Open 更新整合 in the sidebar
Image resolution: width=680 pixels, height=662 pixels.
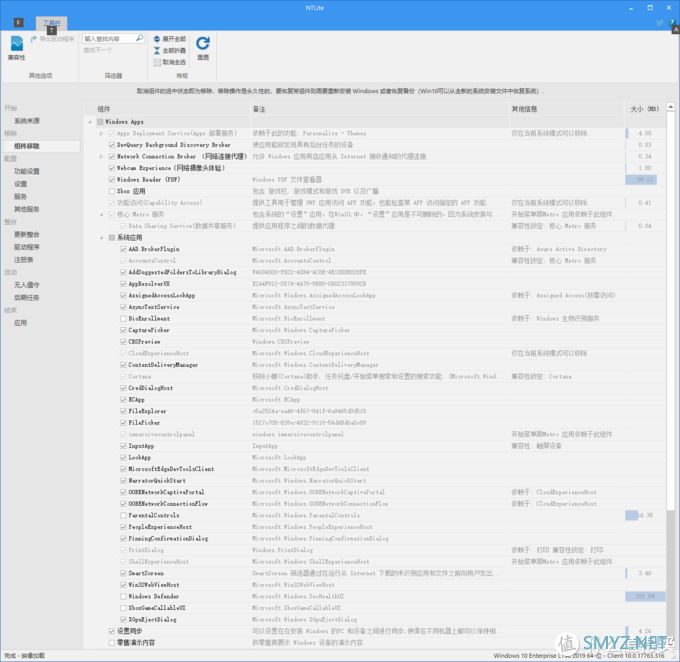coord(27,234)
